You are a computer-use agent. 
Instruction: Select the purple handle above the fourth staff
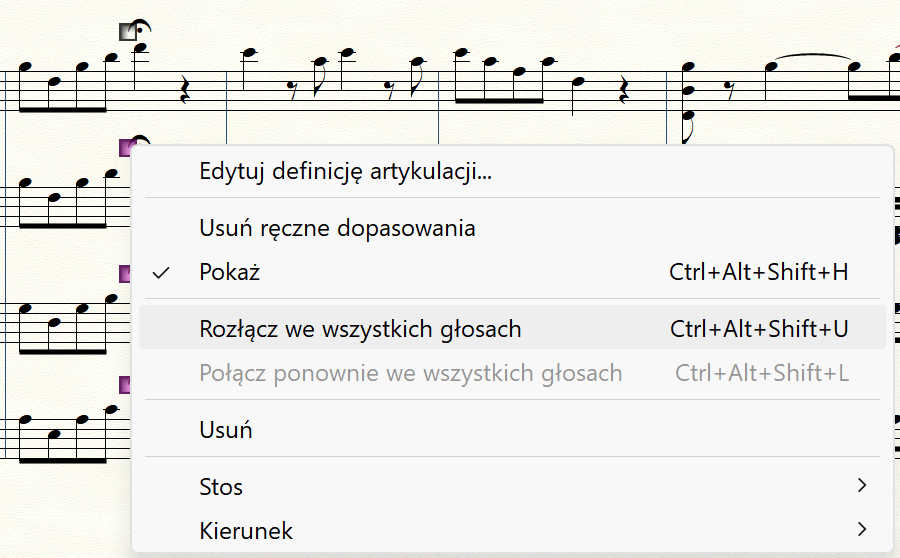pos(125,385)
